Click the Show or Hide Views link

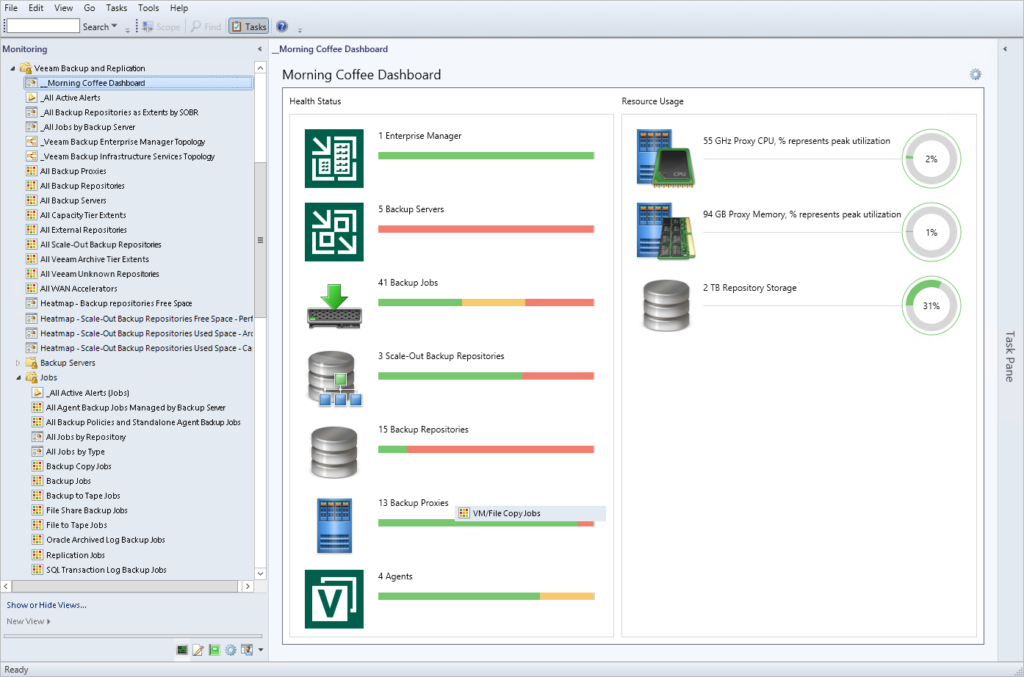tap(46, 604)
